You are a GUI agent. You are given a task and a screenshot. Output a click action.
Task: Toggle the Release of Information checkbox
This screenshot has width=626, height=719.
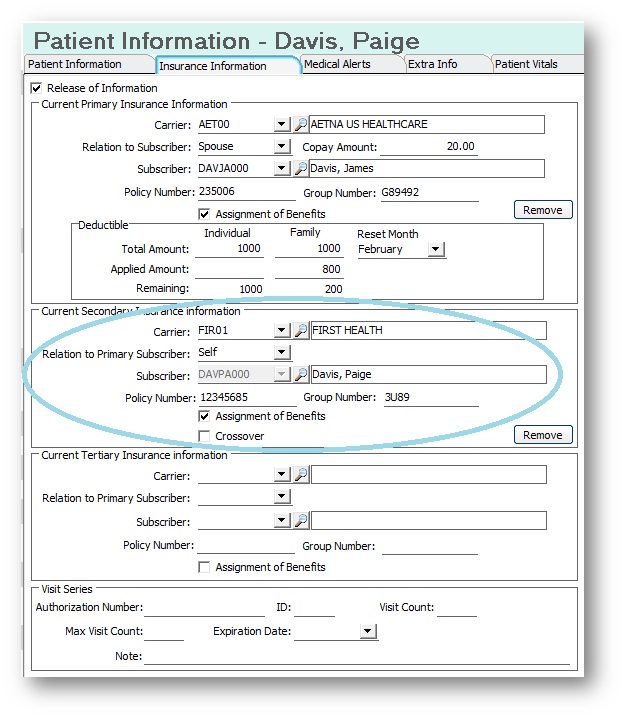[x=38, y=88]
